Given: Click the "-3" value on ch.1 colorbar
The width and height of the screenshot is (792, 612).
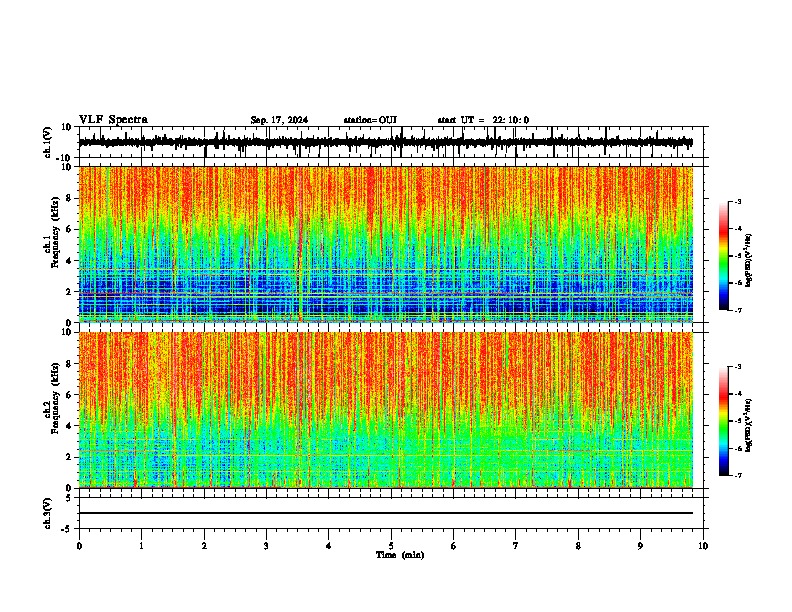Looking at the screenshot, I should [x=737, y=201].
